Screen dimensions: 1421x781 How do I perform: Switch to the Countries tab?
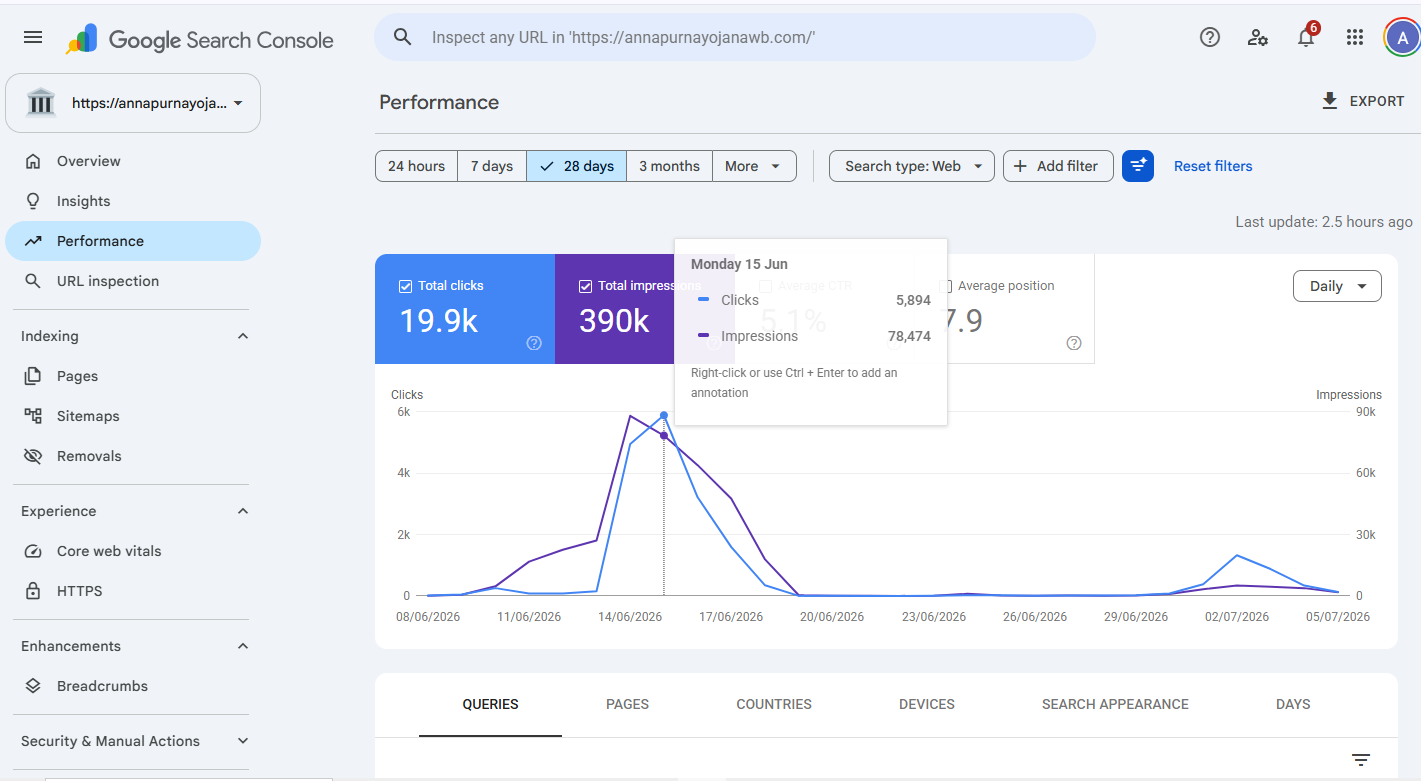(x=774, y=704)
